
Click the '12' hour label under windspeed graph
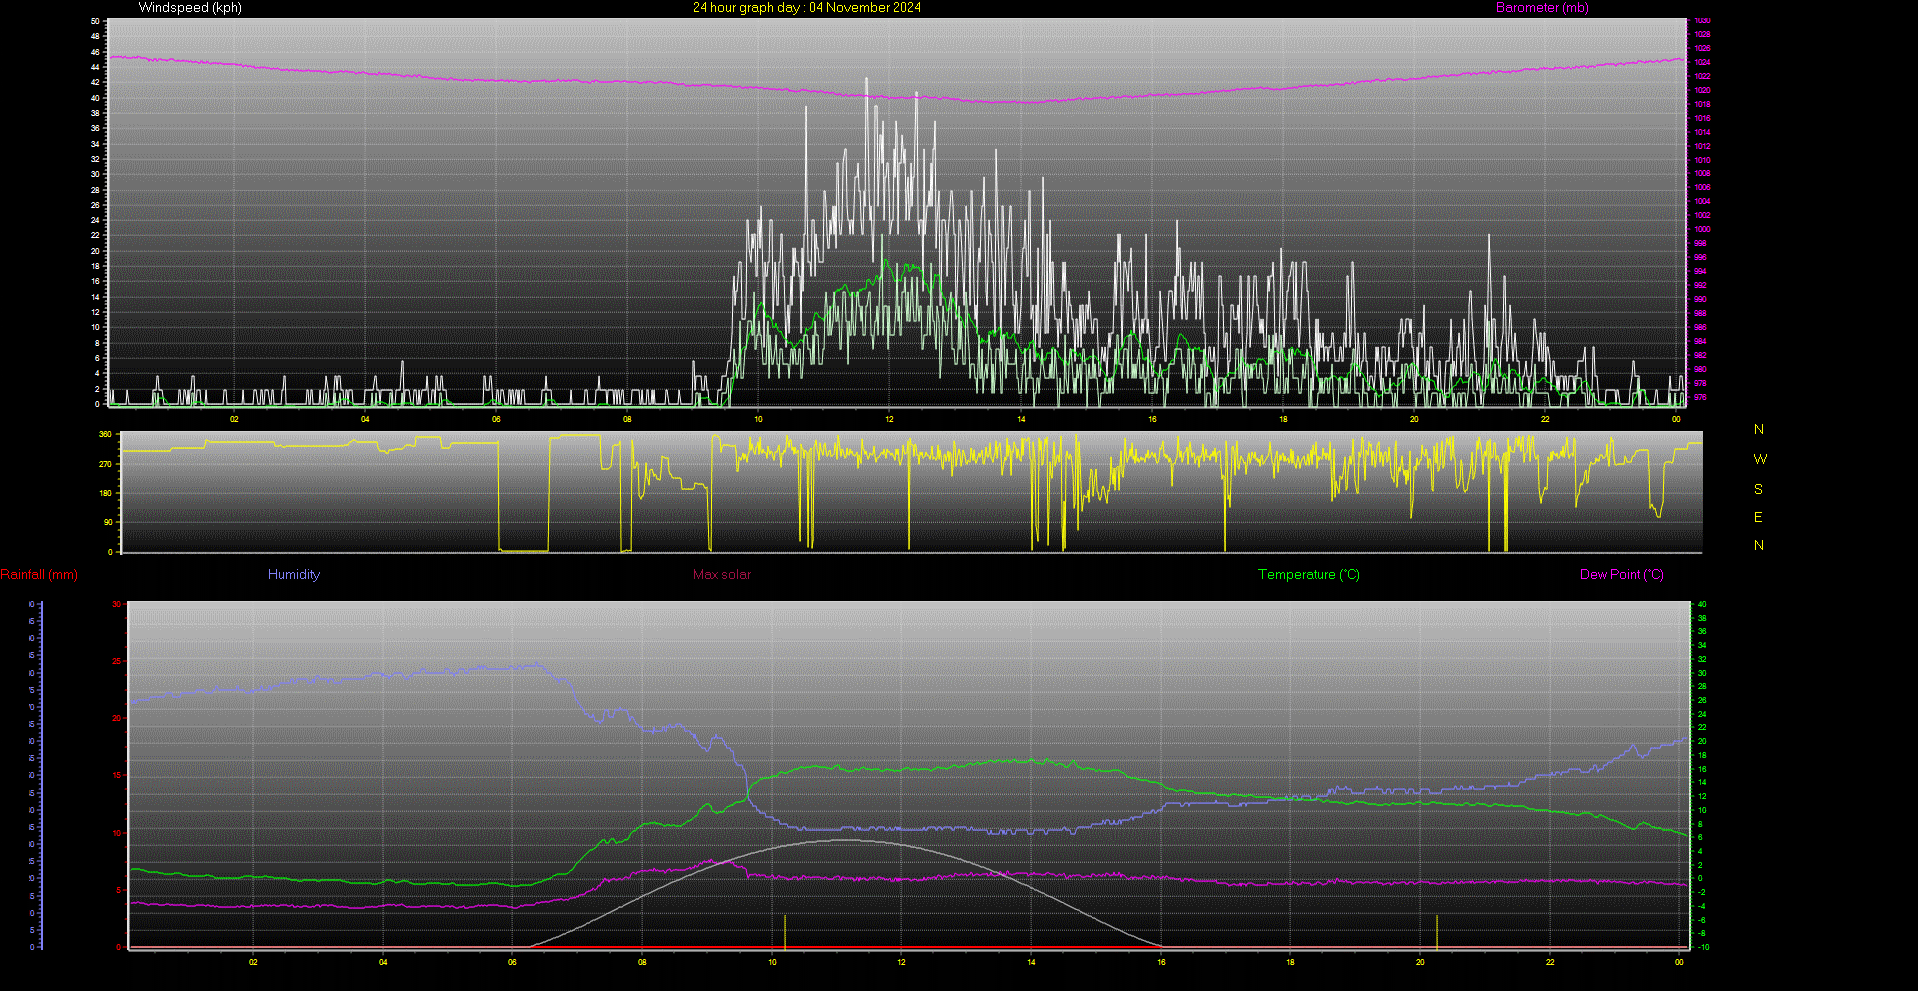coord(890,419)
